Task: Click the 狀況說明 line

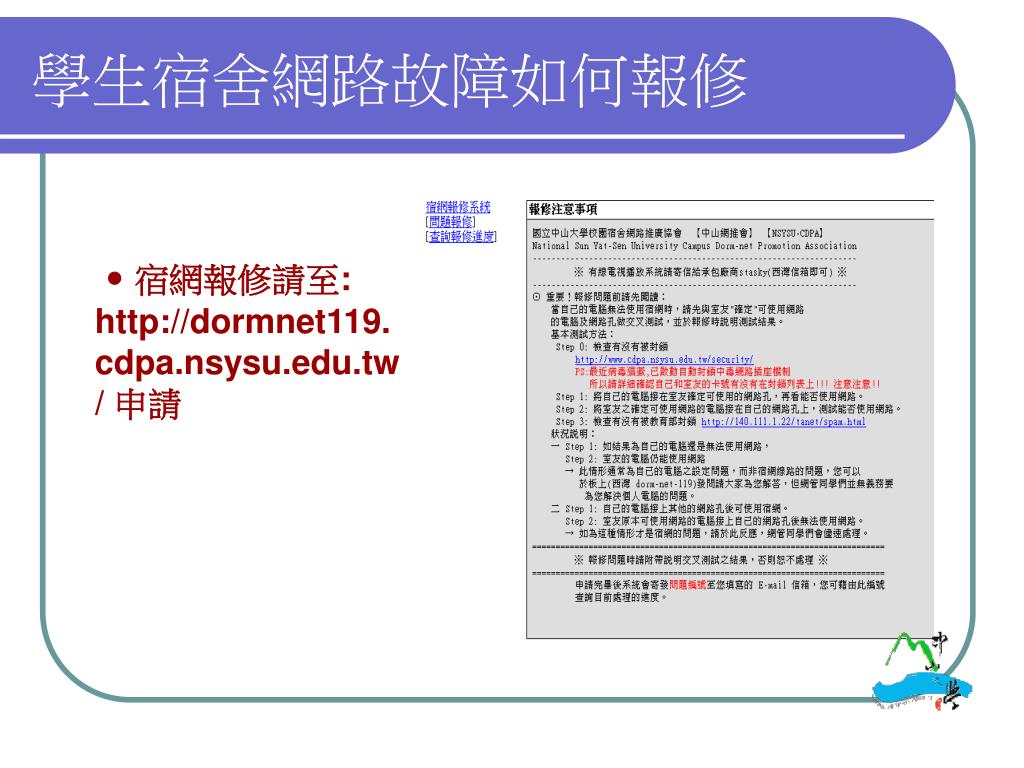Action: pos(573,434)
